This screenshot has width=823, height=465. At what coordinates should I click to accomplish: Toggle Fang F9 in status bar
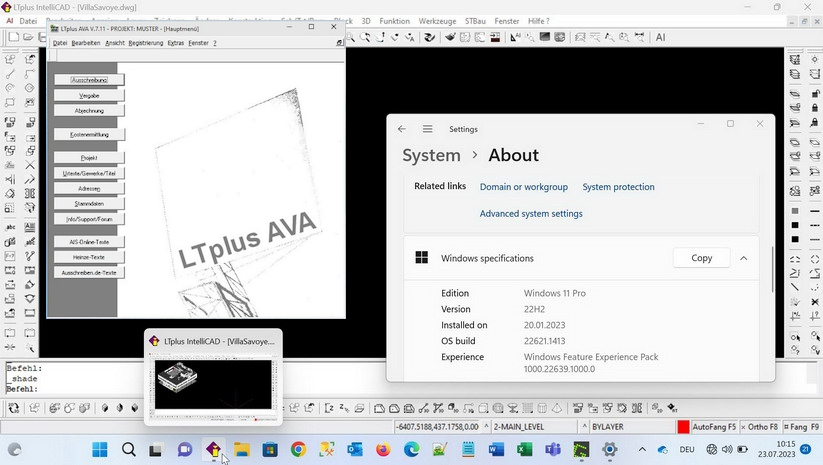801,427
